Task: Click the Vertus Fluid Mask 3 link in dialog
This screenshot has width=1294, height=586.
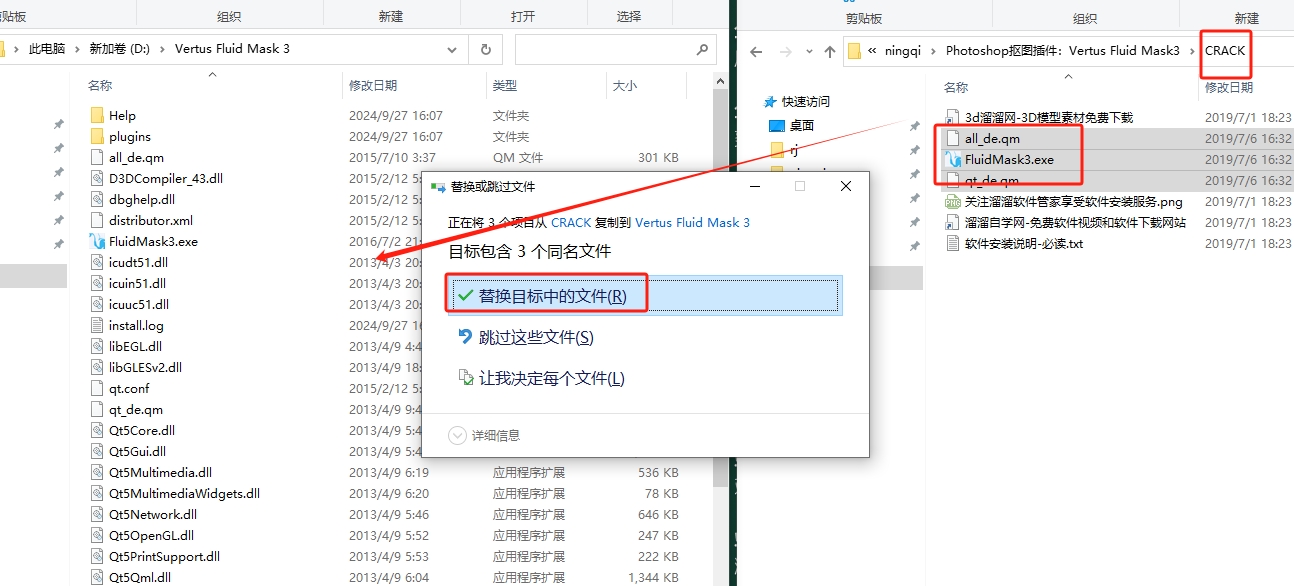Action: click(692, 222)
